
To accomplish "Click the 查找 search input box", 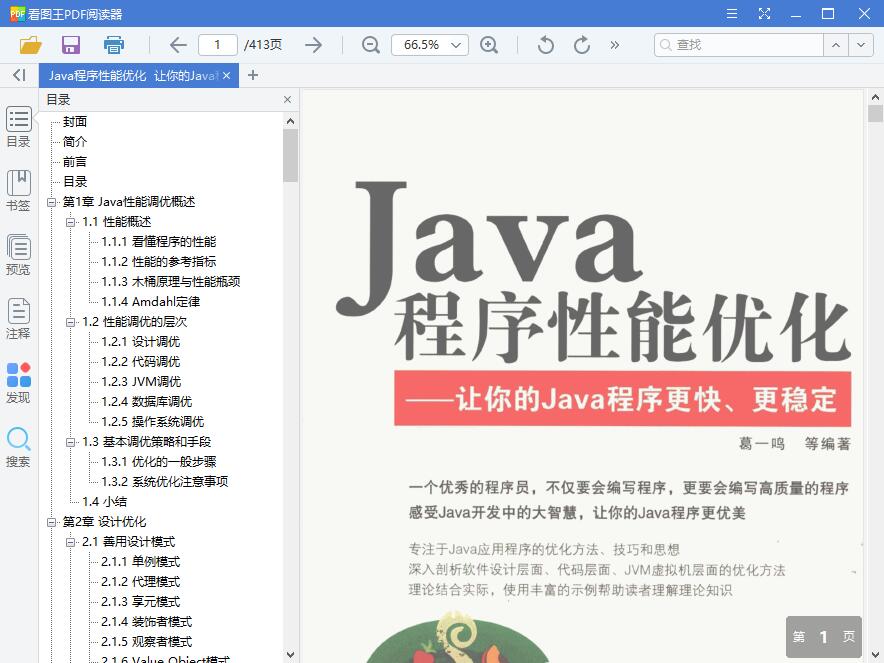I will [x=739, y=45].
